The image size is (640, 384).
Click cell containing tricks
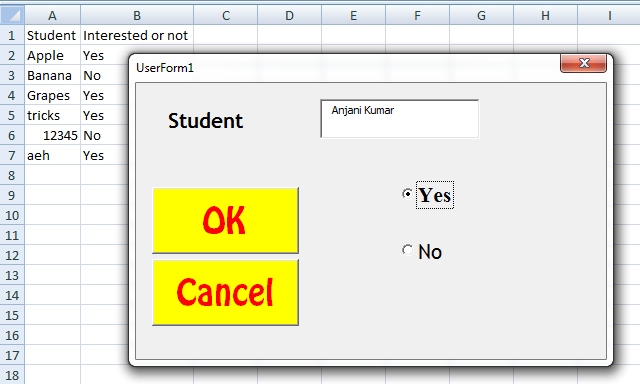click(x=52, y=115)
